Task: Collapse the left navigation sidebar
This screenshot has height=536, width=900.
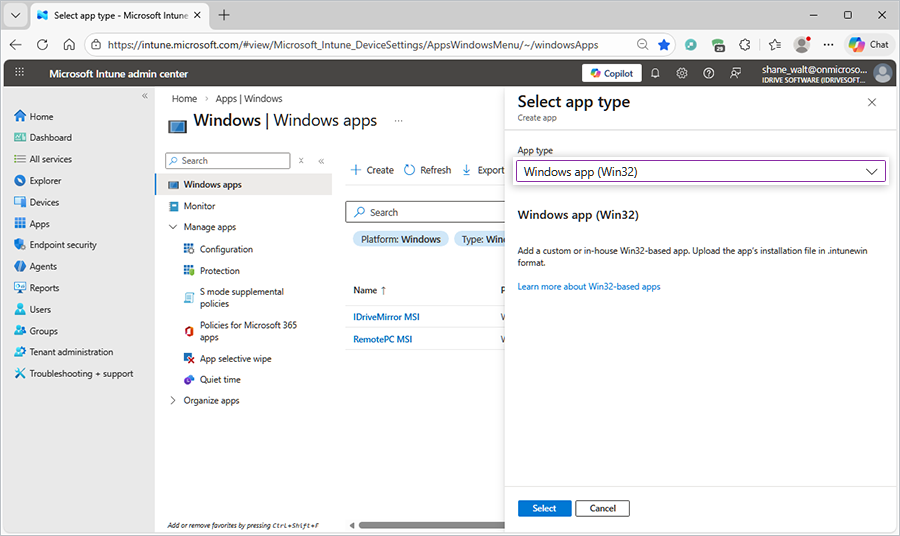Action: tap(144, 96)
